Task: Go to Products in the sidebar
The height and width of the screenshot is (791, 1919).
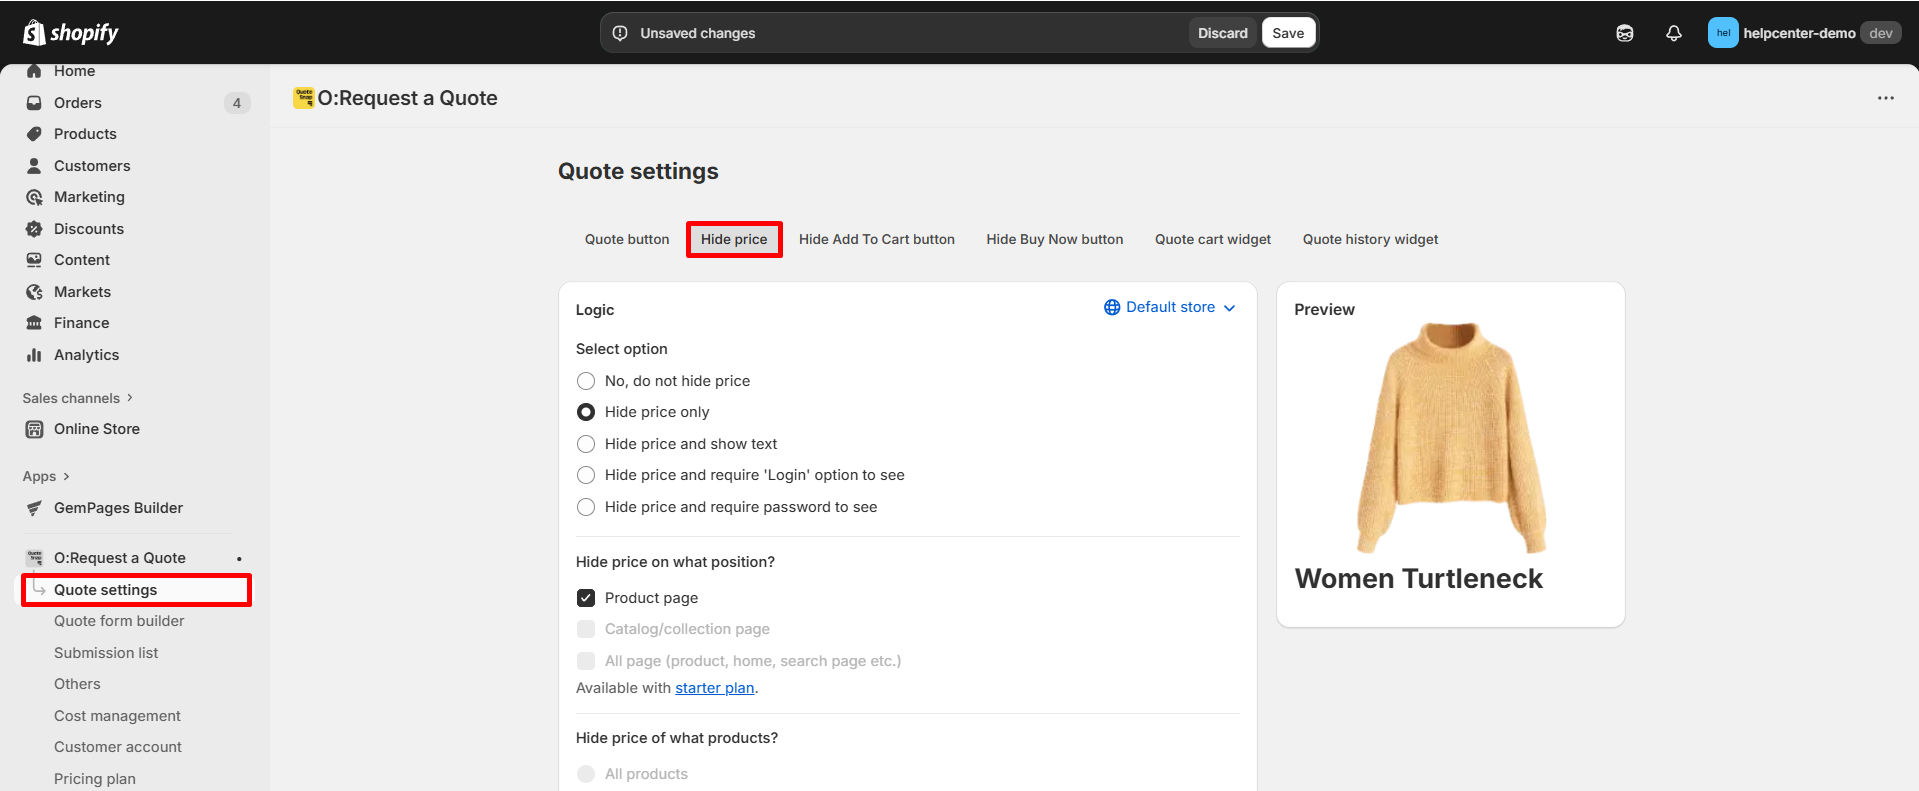Action: click(85, 134)
